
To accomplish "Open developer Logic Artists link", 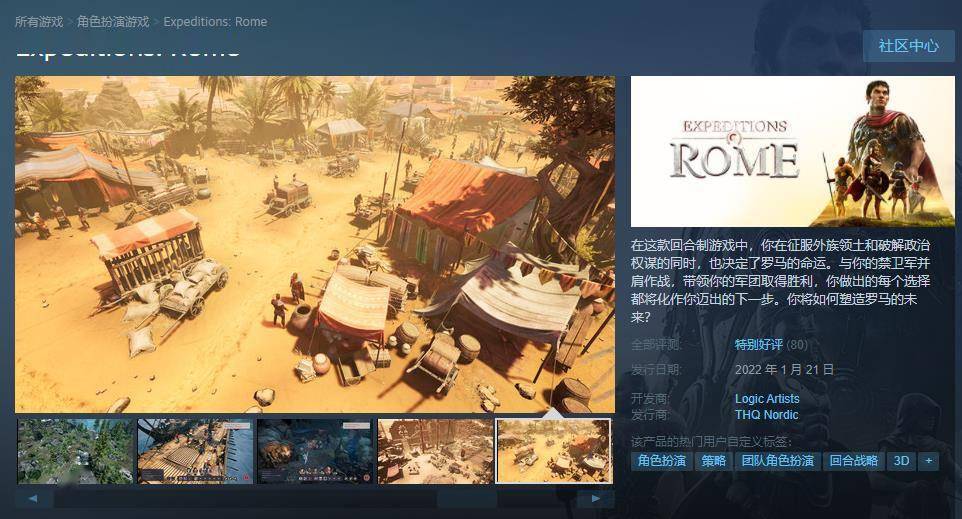I will (x=767, y=399).
